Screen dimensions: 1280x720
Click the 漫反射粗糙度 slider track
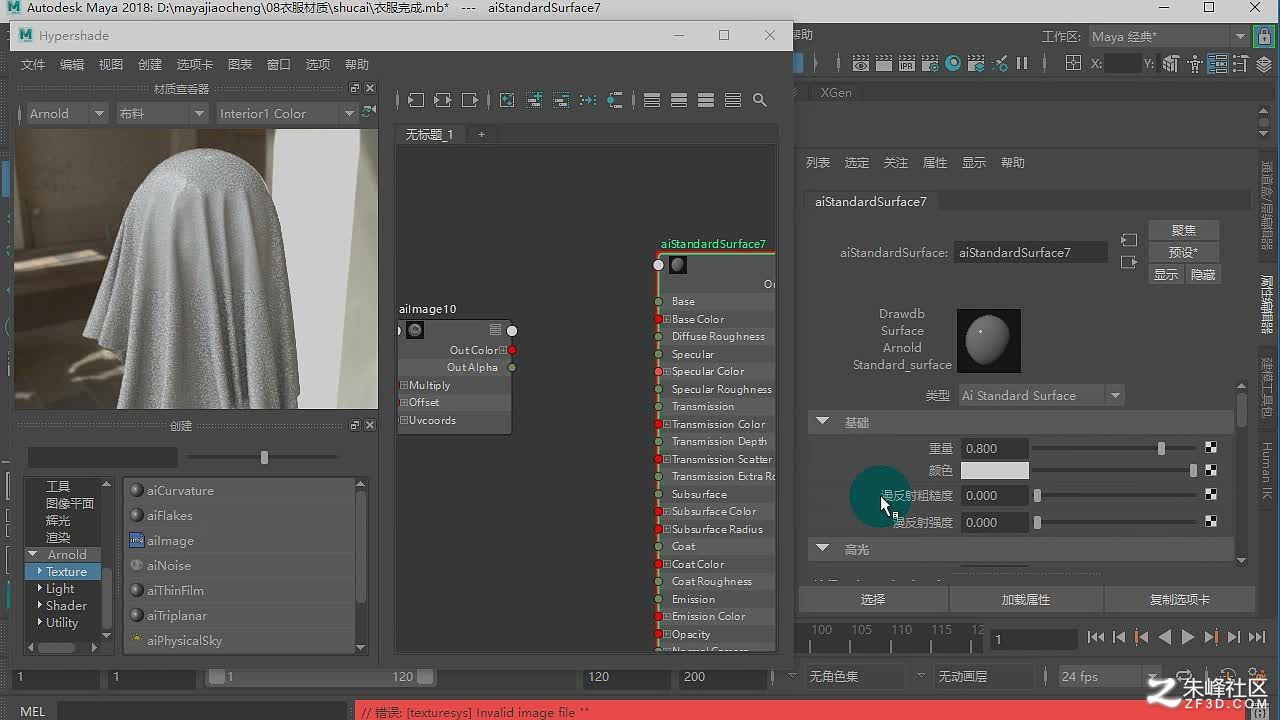pyautogui.click(x=1115, y=495)
